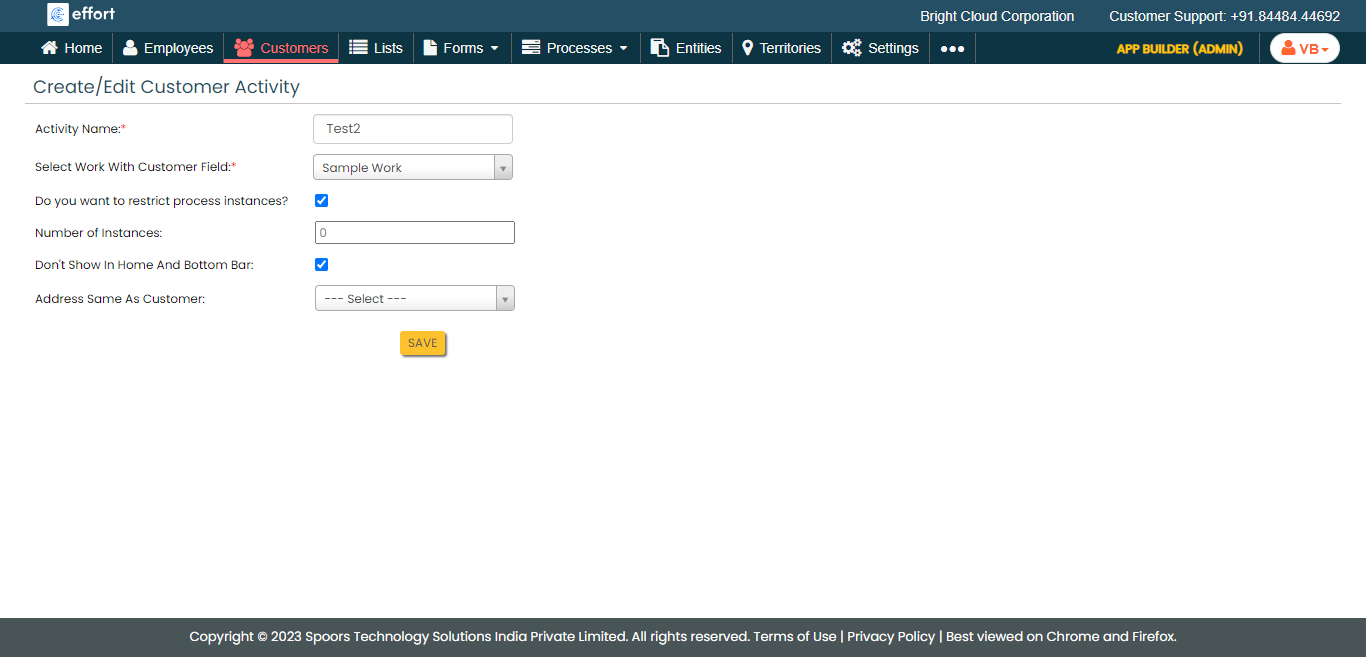Click the Activity Name text field

pos(412,129)
